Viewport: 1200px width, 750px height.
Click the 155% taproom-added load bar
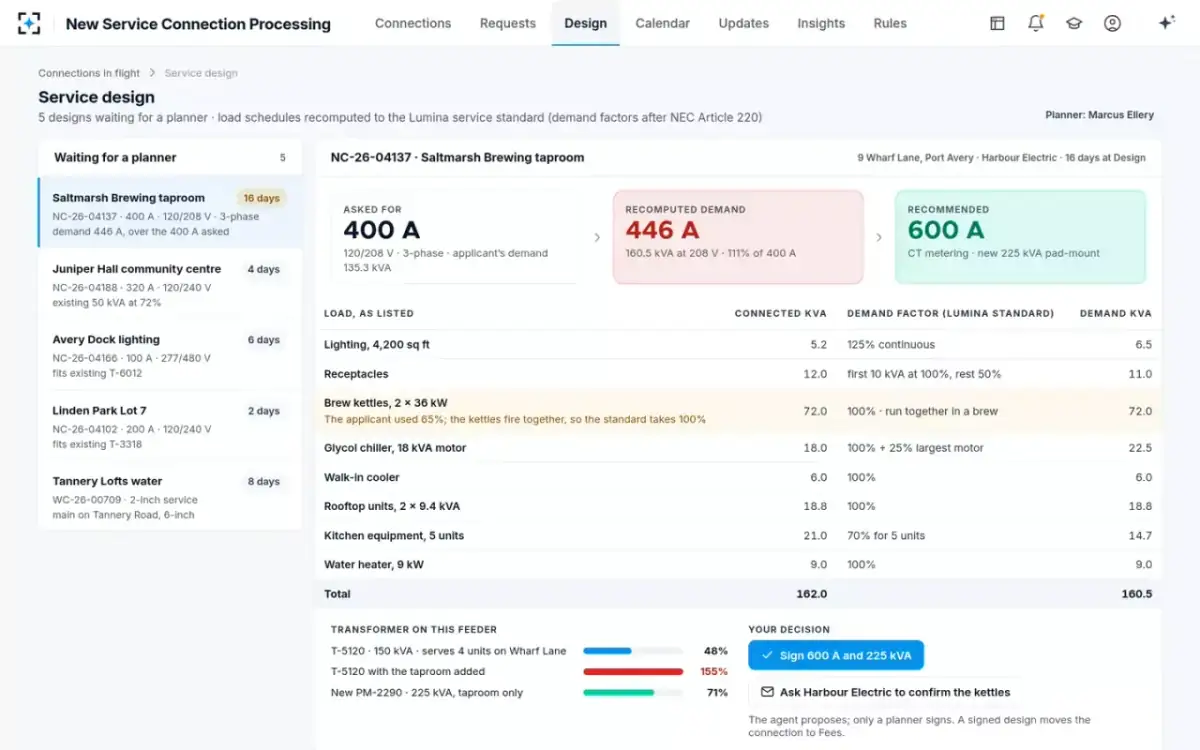[633, 672]
